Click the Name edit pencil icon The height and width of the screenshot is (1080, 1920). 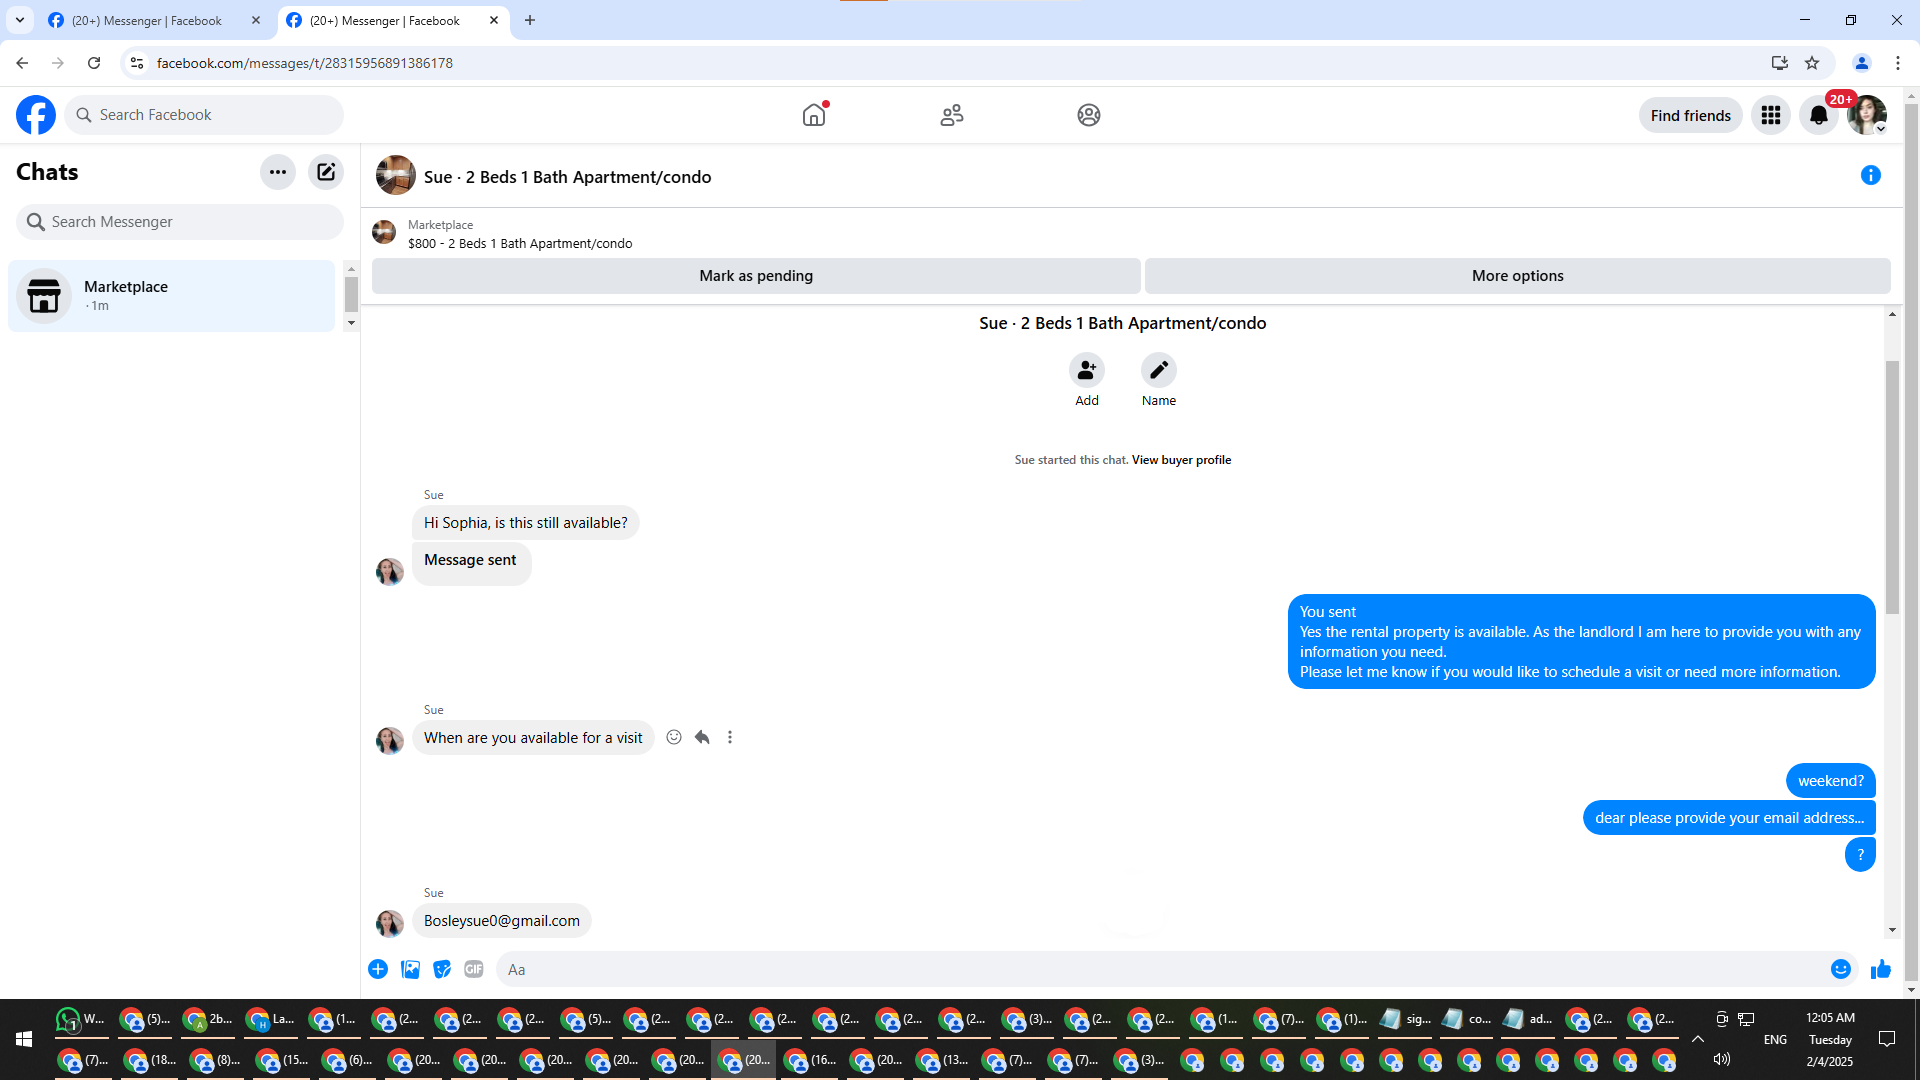click(1159, 370)
